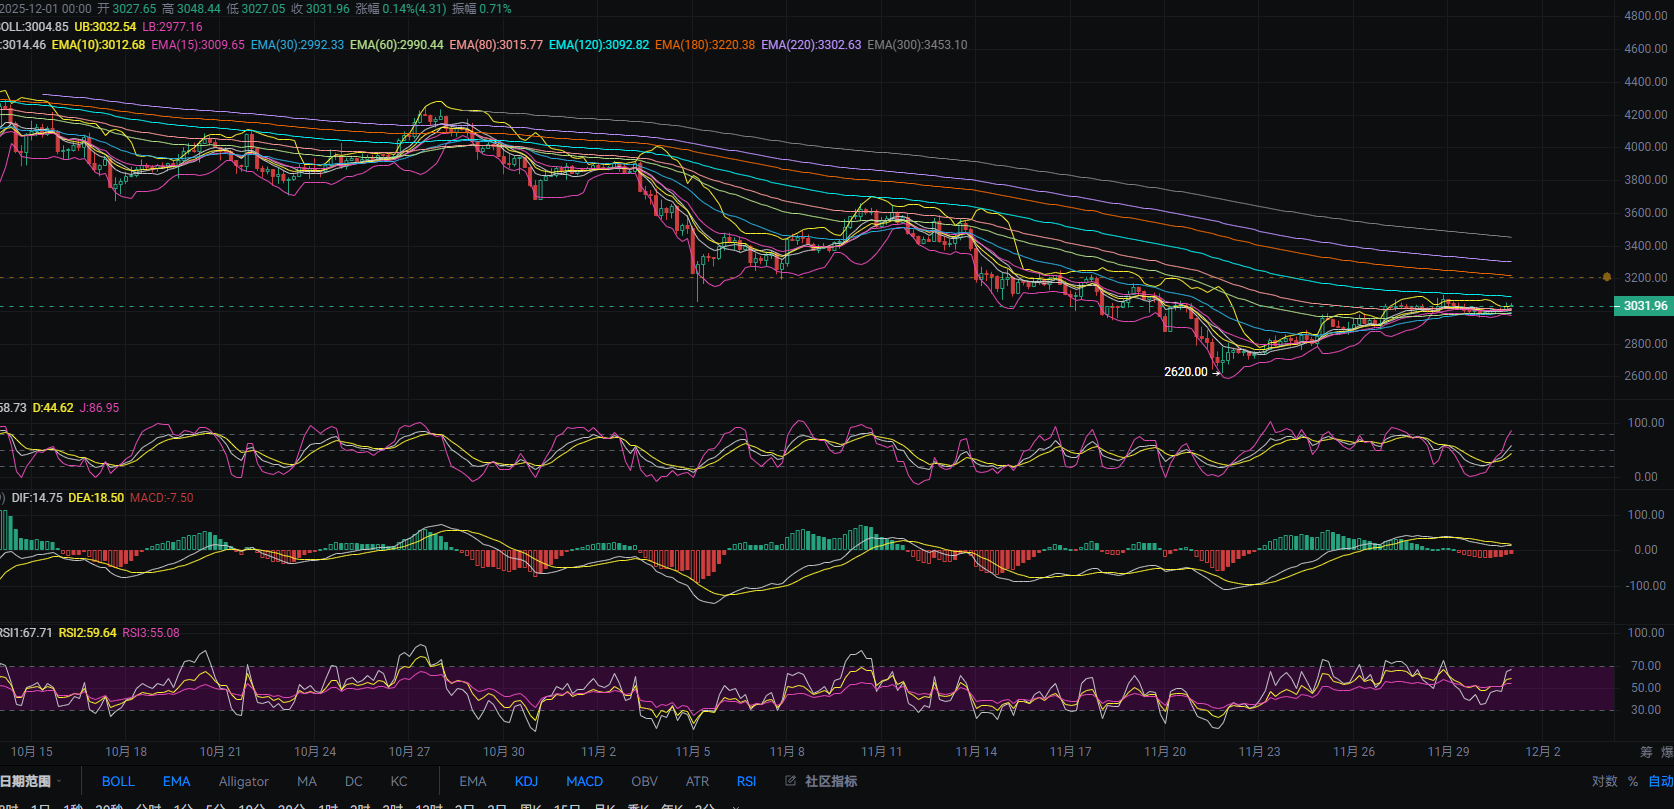Click the 自动 auto-scale button

[x=1661, y=781]
